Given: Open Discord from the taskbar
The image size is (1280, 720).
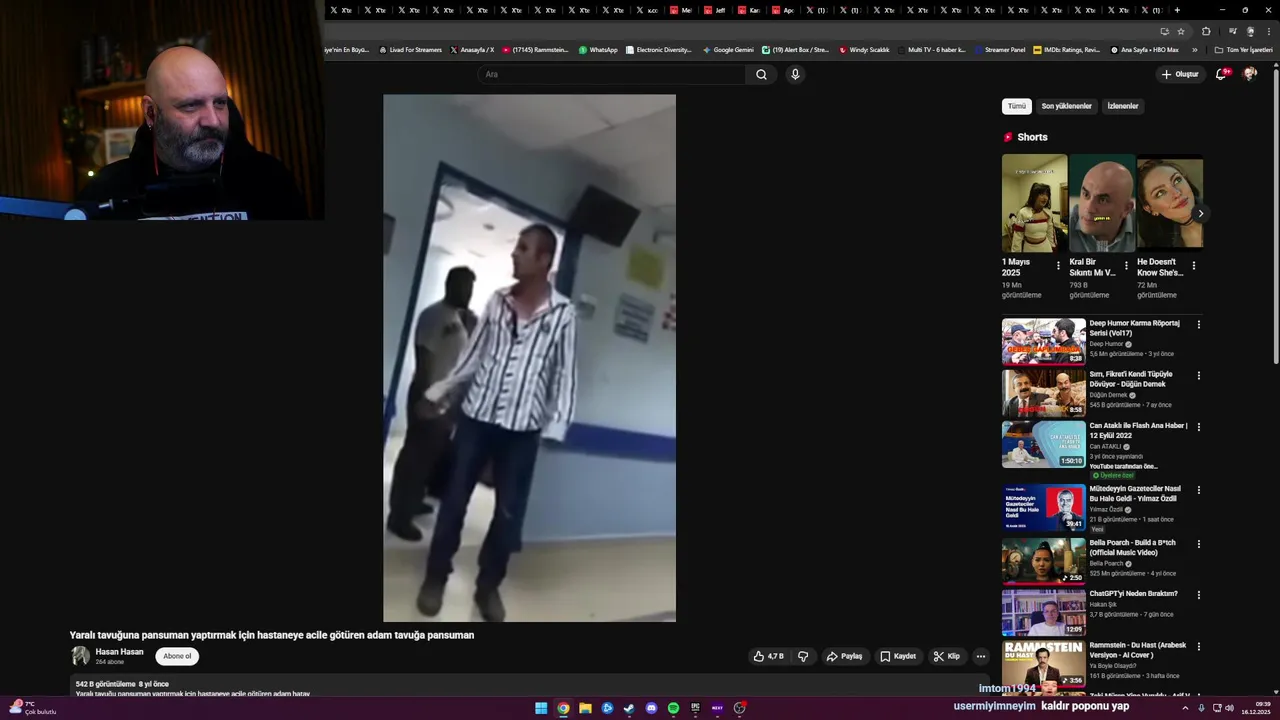Looking at the screenshot, I should point(651,708).
